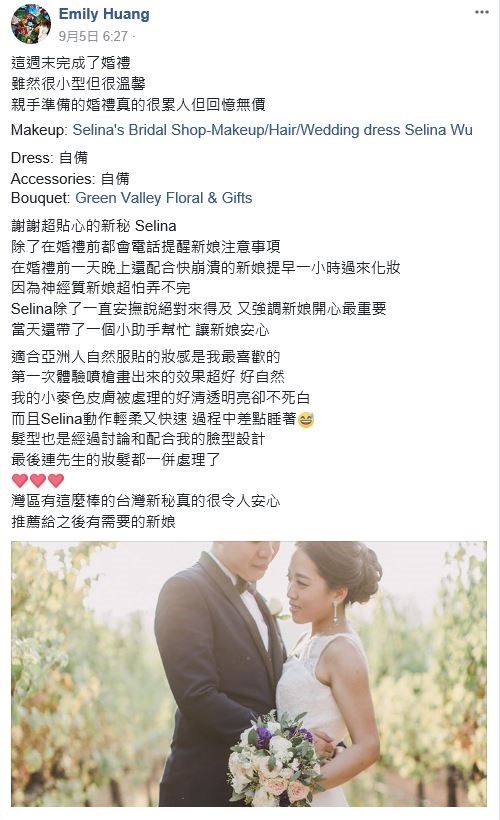Click the "Makeup:" label text
This screenshot has width=500, height=820.
(x=39, y=130)
